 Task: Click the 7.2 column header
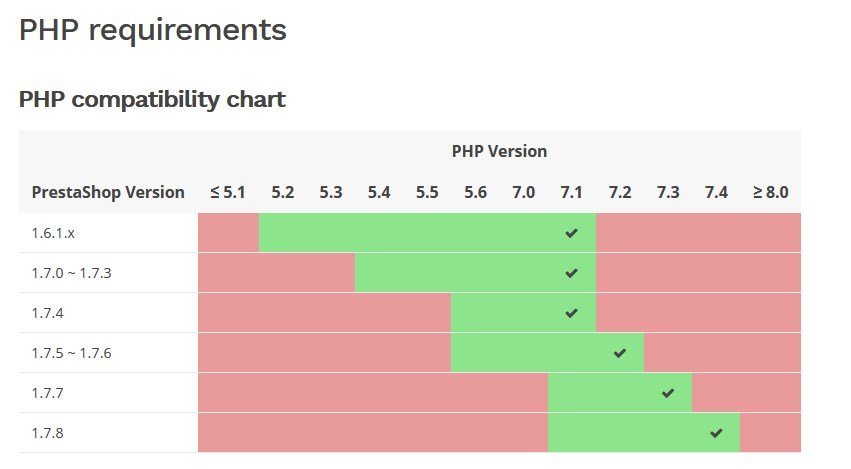620,192
